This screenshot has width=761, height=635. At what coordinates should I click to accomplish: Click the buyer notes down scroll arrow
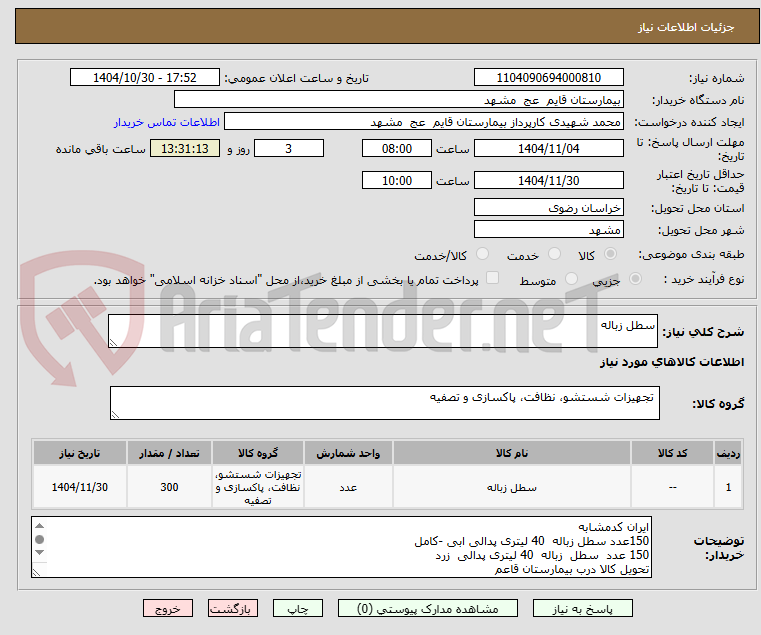tap(40, 552)
